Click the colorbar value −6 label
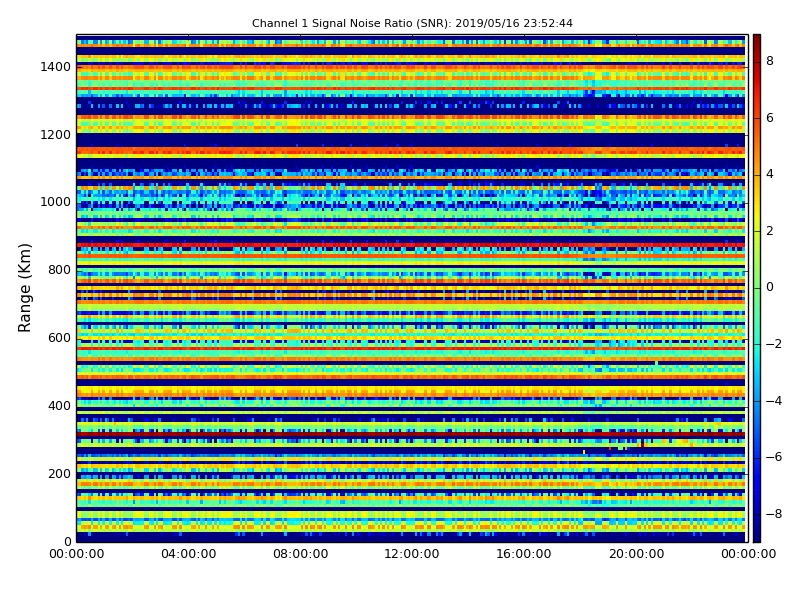This screenshot has height=600, width=800. tap(774, 457)
